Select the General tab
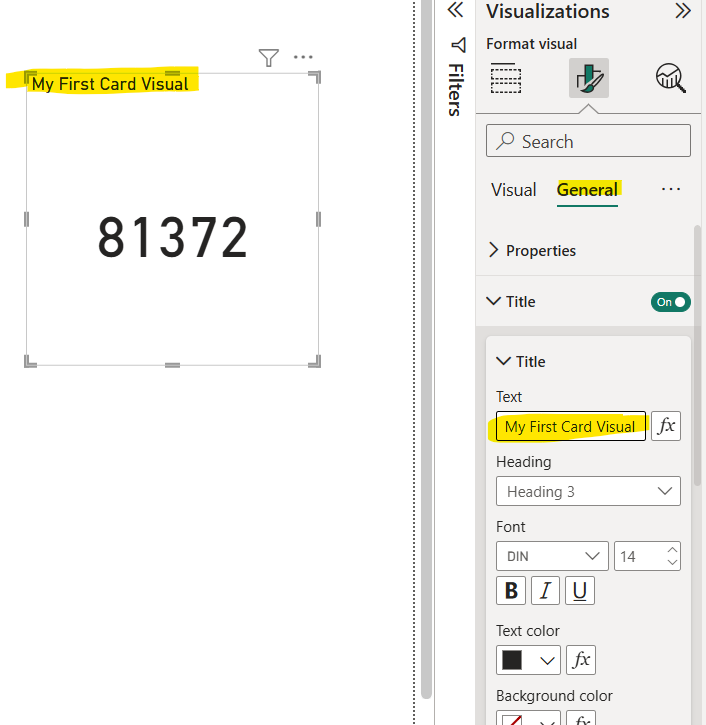The image size is (706, 725). (587, 190)
